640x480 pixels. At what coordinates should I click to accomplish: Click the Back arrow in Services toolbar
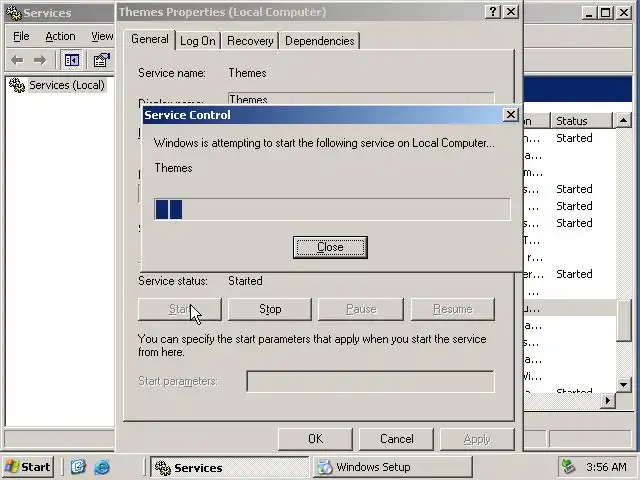click(17, 60)
